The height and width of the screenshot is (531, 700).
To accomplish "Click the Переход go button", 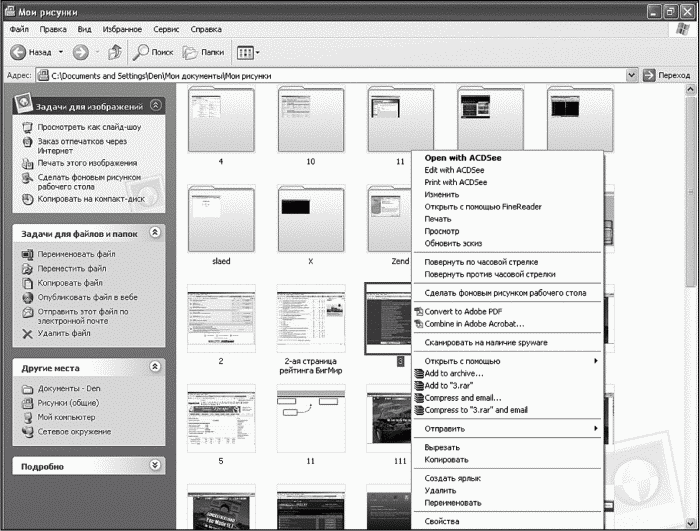I will (667, 75).
